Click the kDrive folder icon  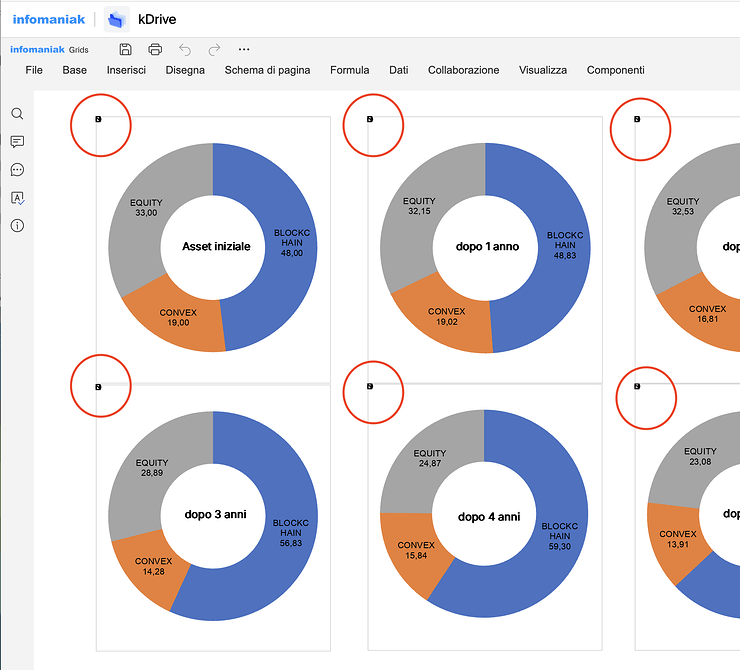click(117, 19)
